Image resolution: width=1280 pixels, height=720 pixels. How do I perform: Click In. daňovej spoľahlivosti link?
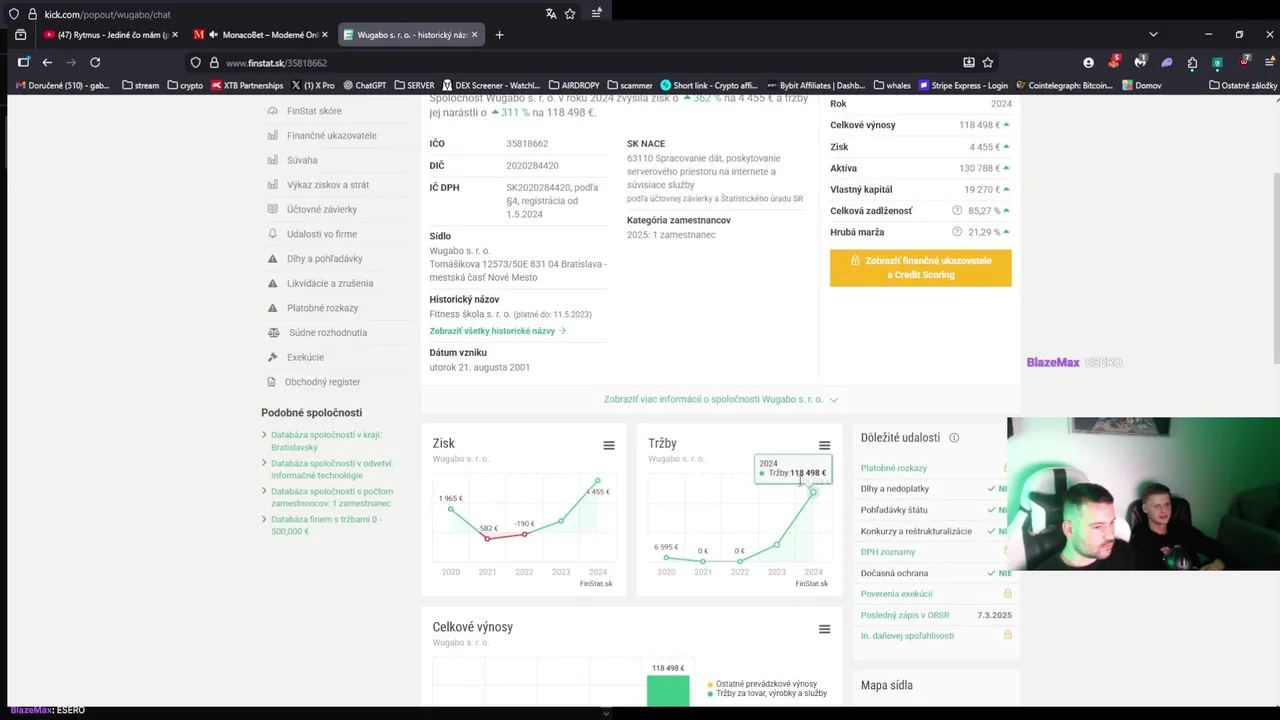point(907,636)
